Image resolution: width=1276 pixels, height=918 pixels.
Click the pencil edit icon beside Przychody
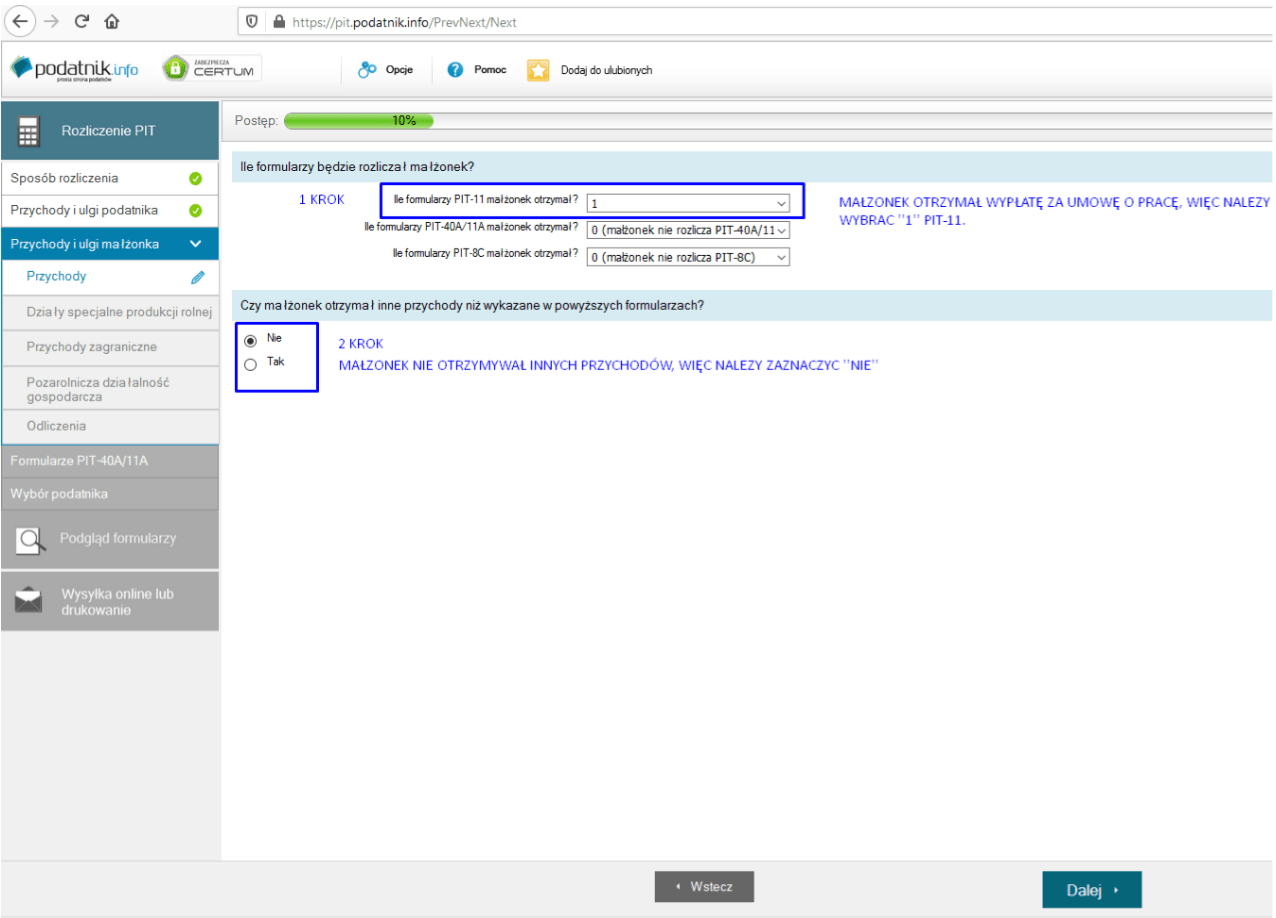click(x=197, y=277)
